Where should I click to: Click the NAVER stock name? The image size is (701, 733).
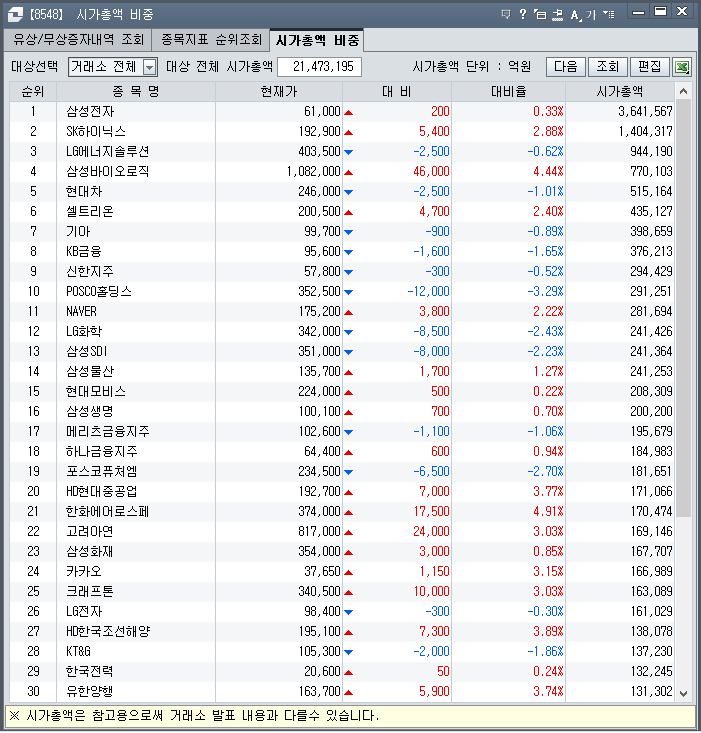81,311
